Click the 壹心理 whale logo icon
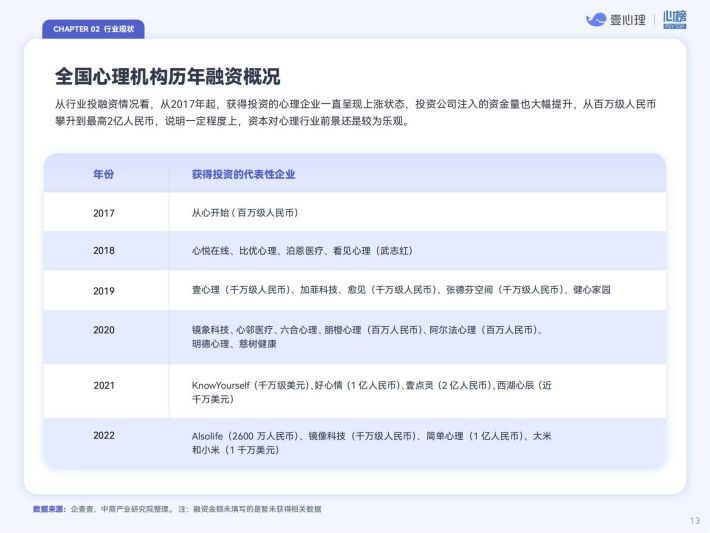Viewport: 710px width, 533px height. (x=595, y=19)
